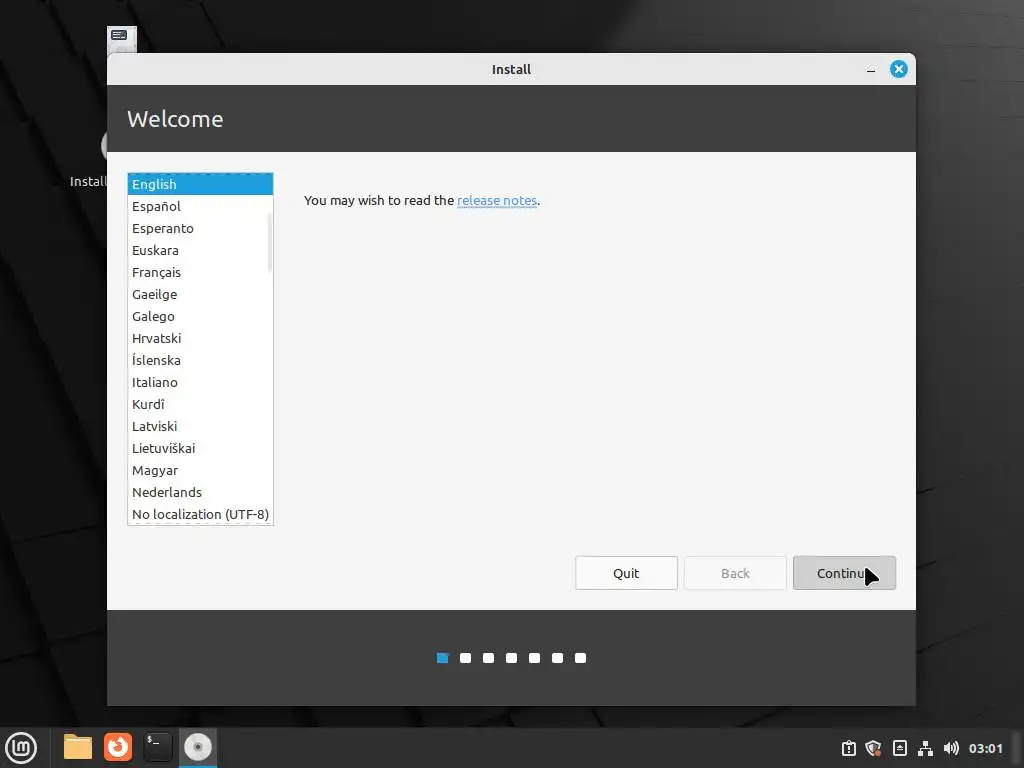The width and height of the screenshot is (1024, 768).
Task: Choose Français language
Action: (x=200, y=272)
